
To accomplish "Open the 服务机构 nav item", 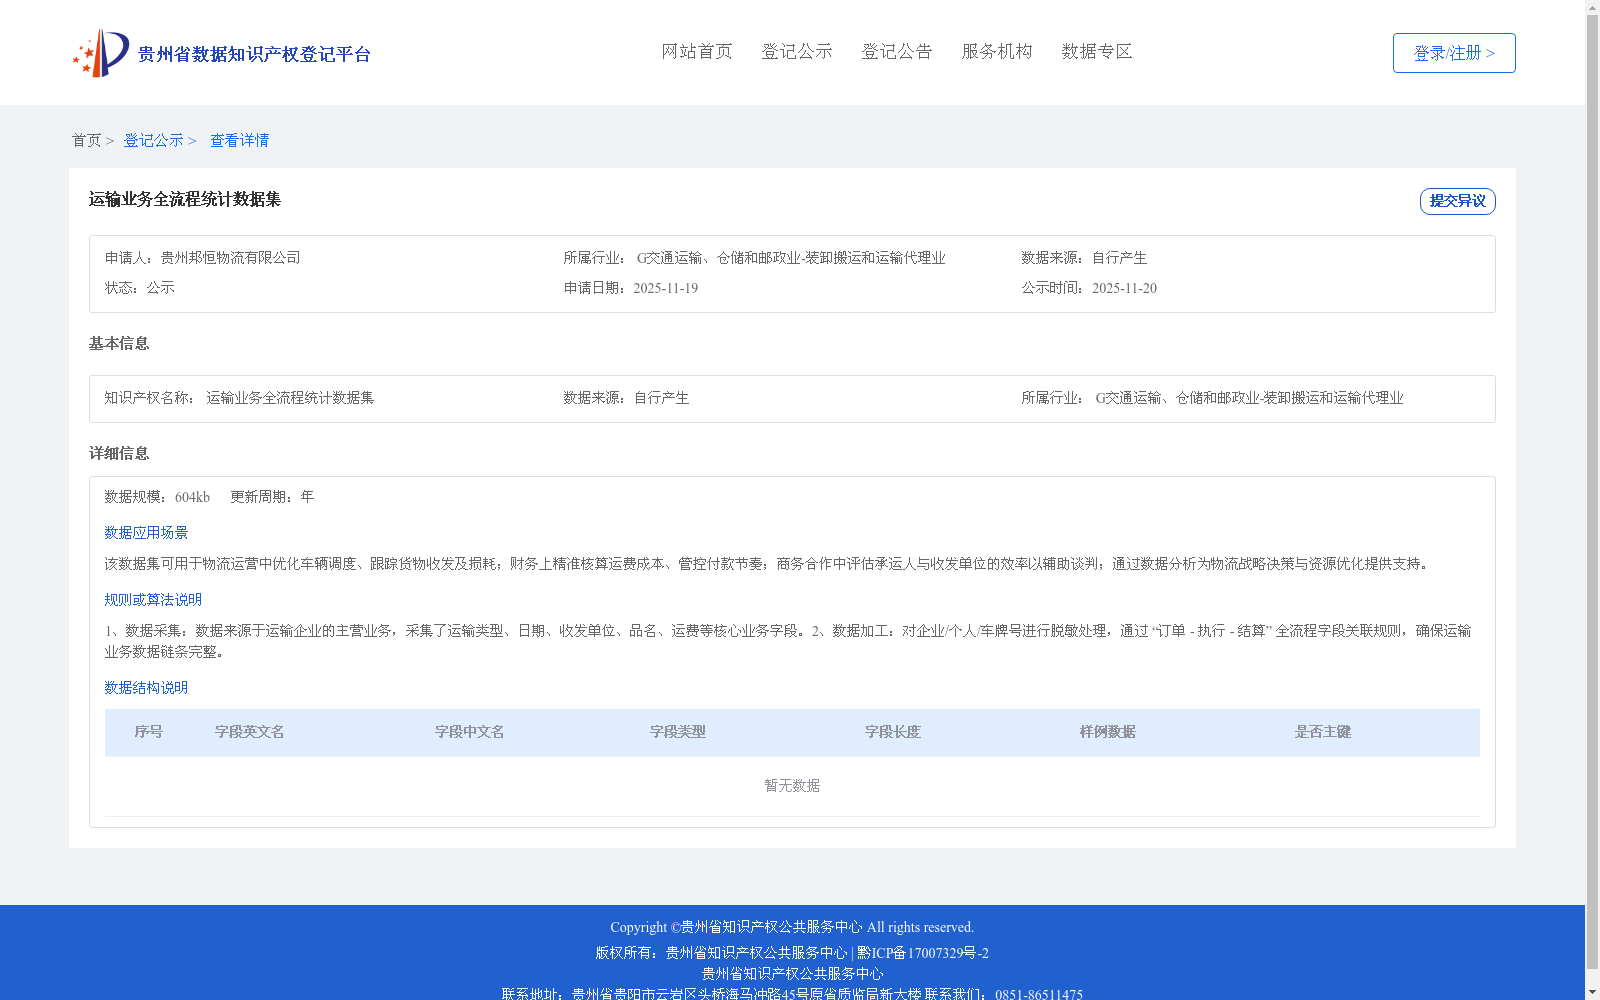I will point(997,51).
